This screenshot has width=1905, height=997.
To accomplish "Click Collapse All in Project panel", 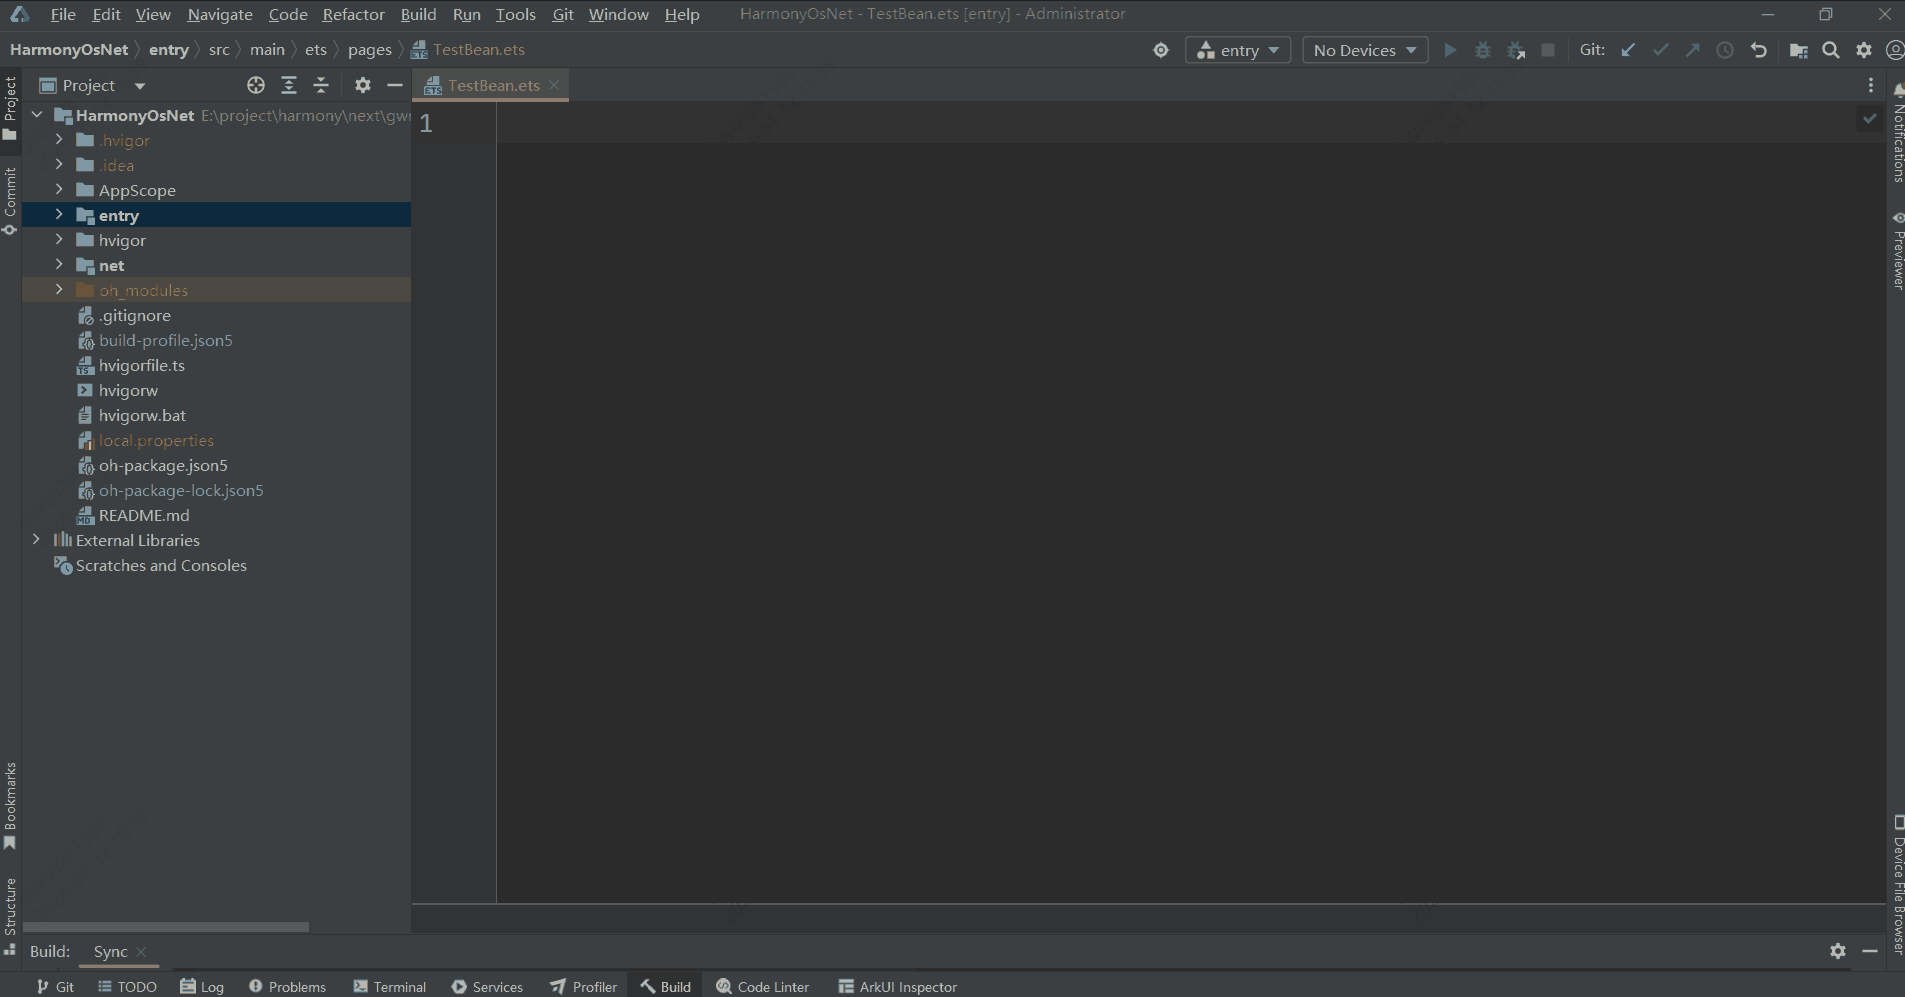I will [321, 85].
